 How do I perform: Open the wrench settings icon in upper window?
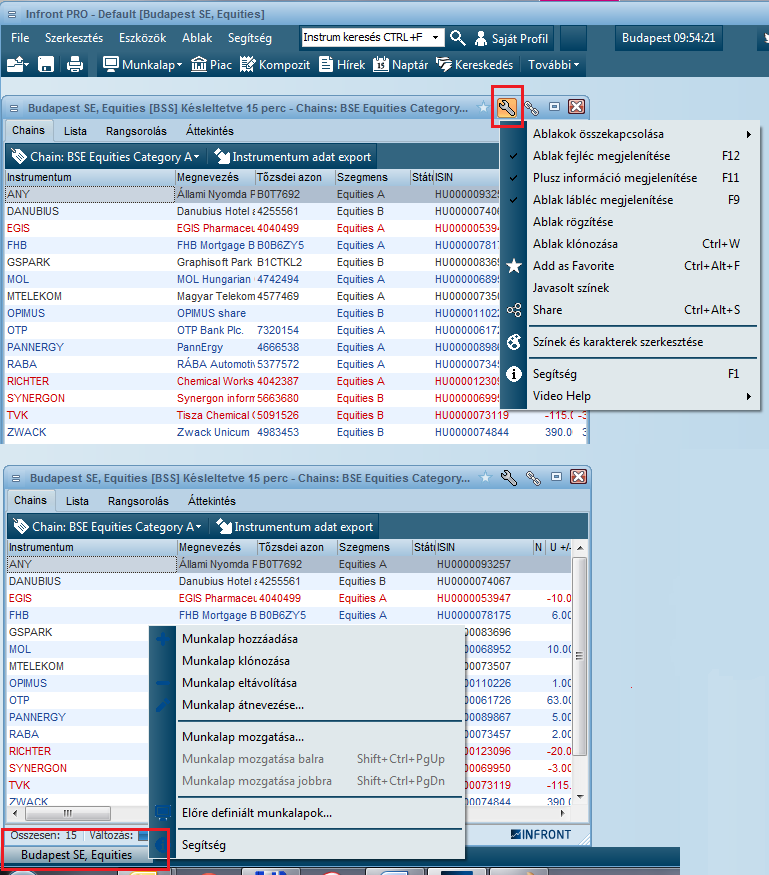[x=507, y=107]
